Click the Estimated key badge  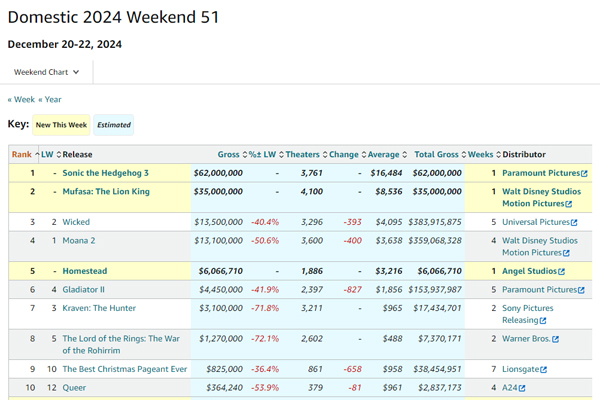(x=114, y=125)
